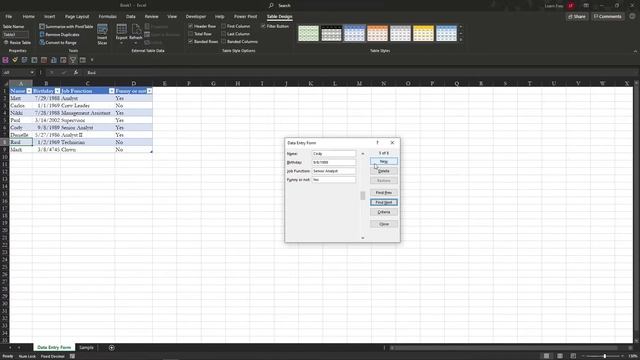Click the Data Entry Form help question mark

(x=378, y=142)
